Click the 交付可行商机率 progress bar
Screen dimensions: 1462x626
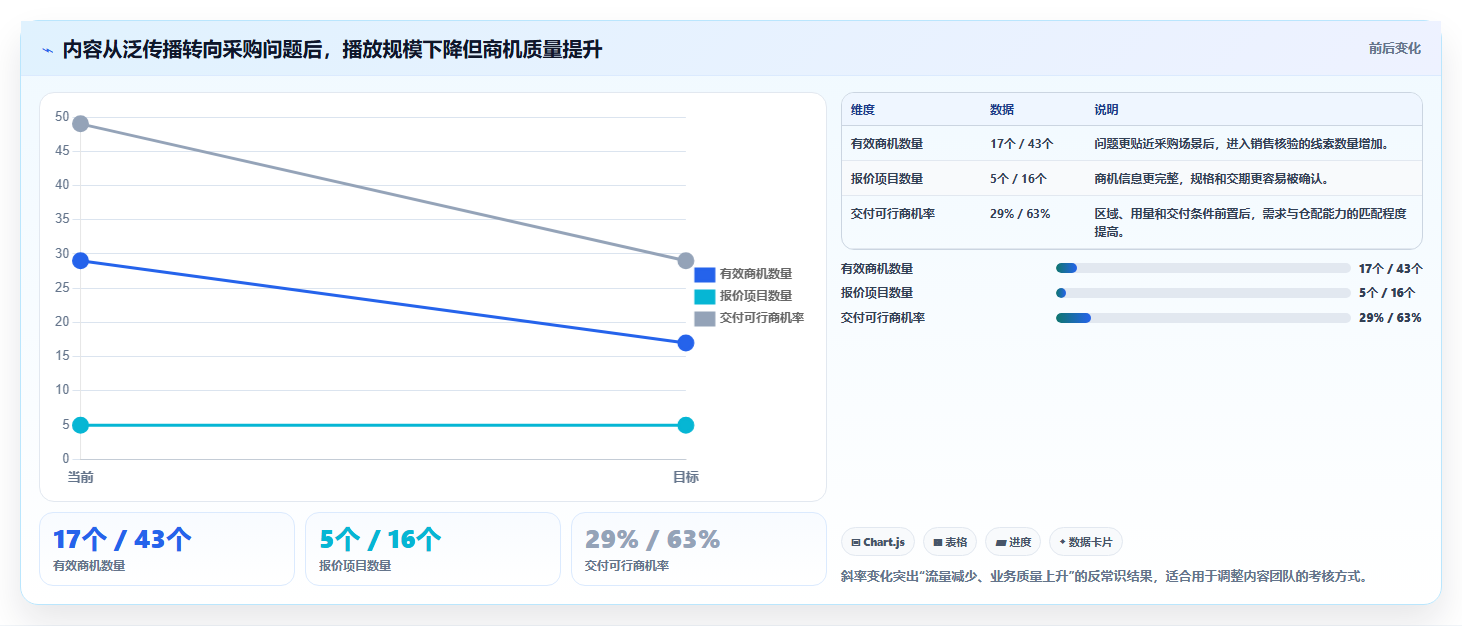click(x=1203, y=318)
